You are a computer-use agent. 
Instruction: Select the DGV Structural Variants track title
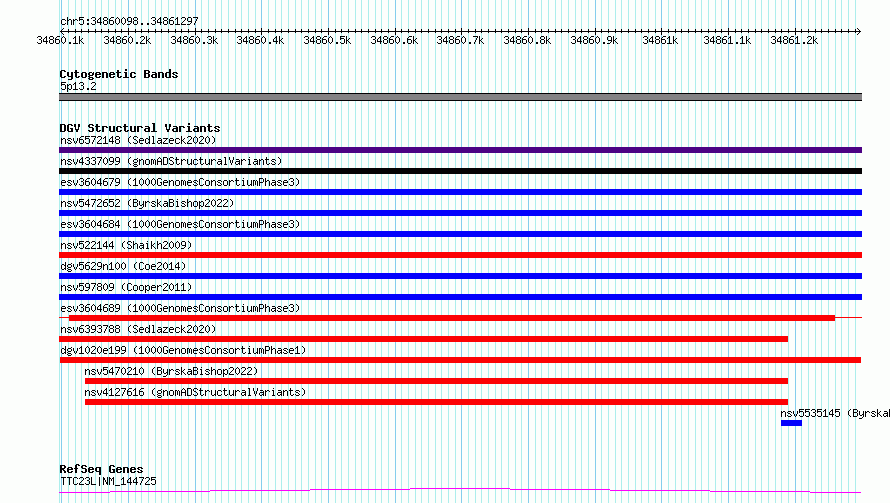pyautogui.click(x=140, y=128)
